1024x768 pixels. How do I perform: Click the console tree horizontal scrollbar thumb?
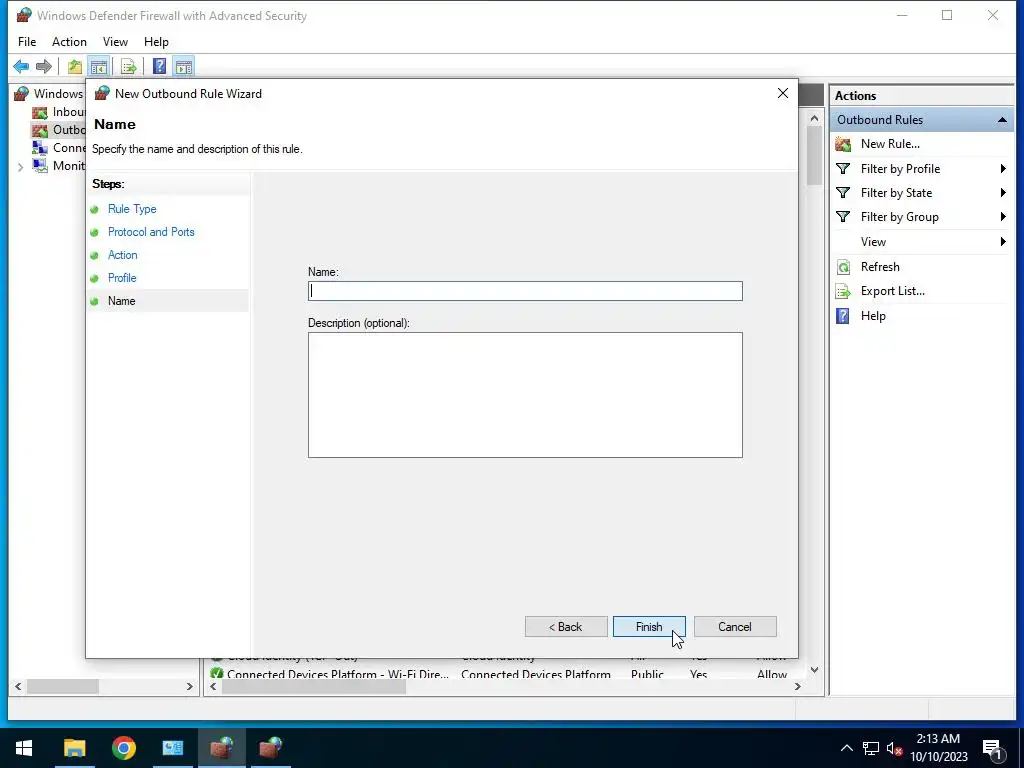[63, 687]
